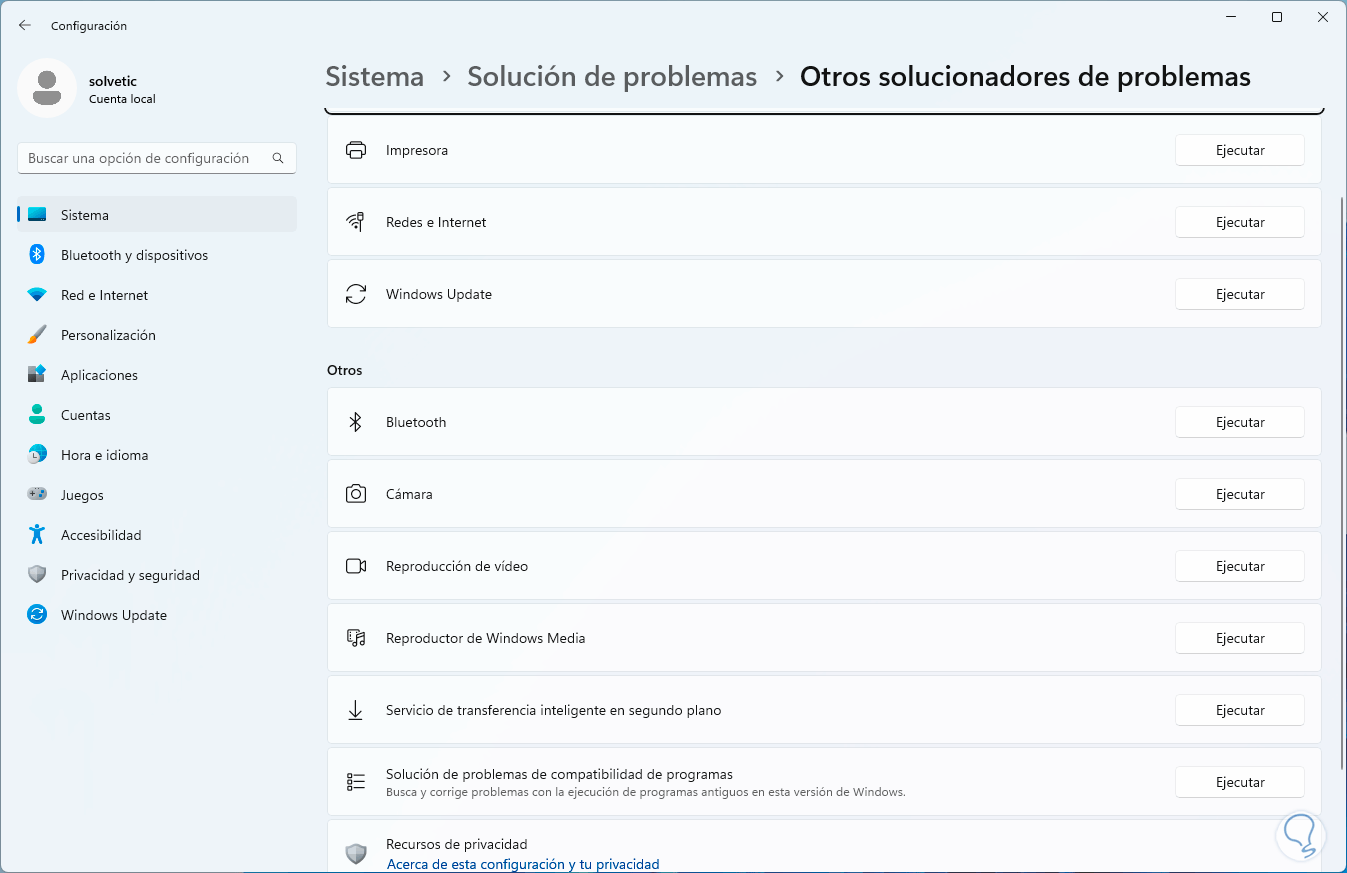This screenshot has height=873, width=1347.
Task: Run the Redes e Internet troubleshooter
Action: 1240,222
